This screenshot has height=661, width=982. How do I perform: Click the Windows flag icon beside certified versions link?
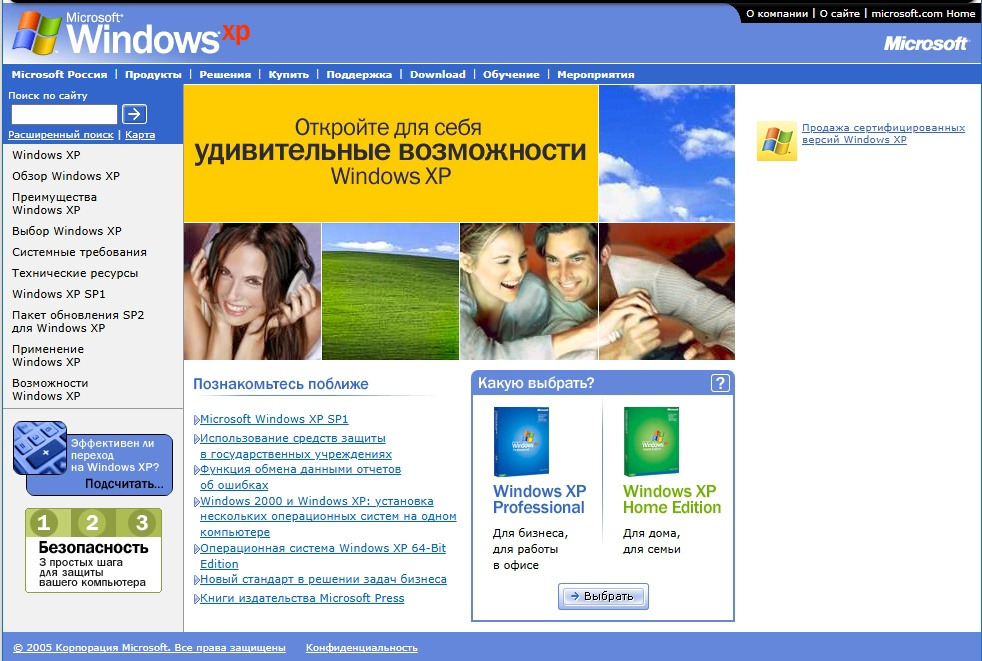click(777, 141)
